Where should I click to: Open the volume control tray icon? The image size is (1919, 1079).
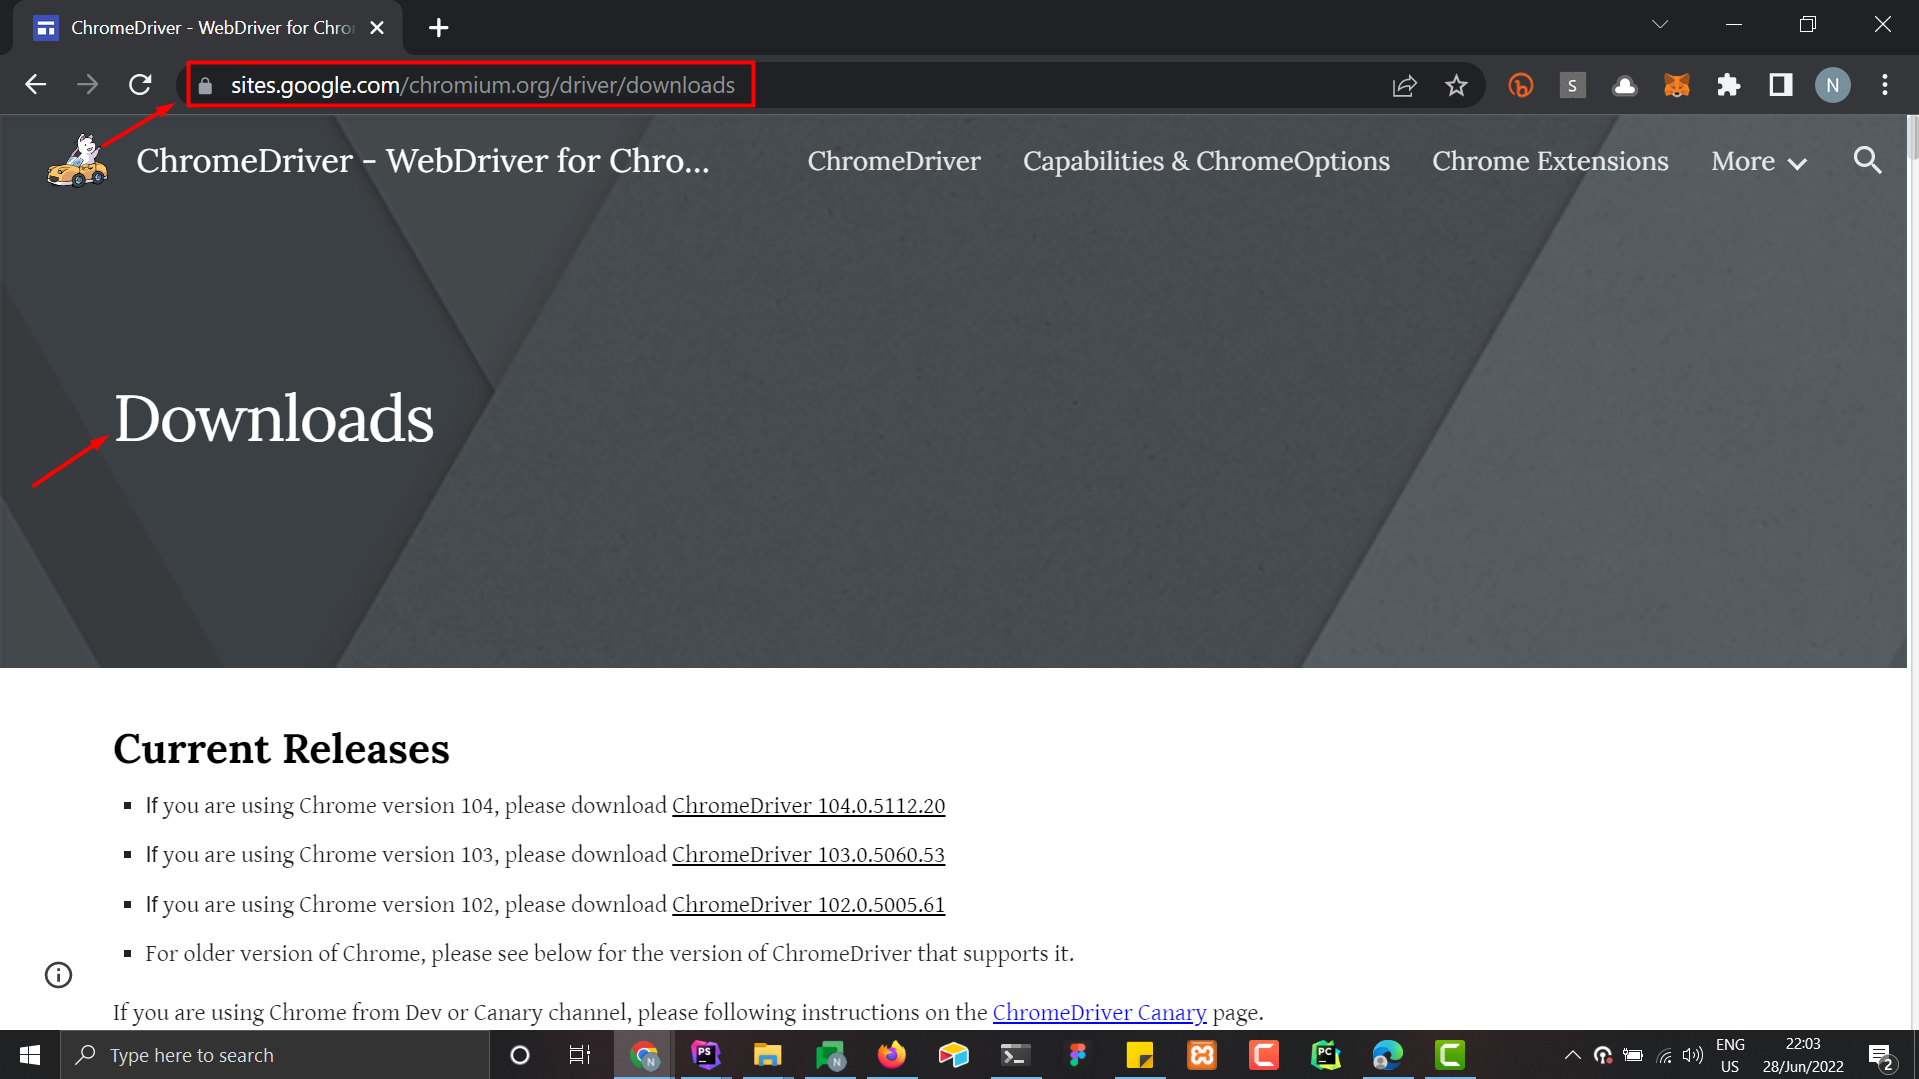(x=1693, y=1055)
